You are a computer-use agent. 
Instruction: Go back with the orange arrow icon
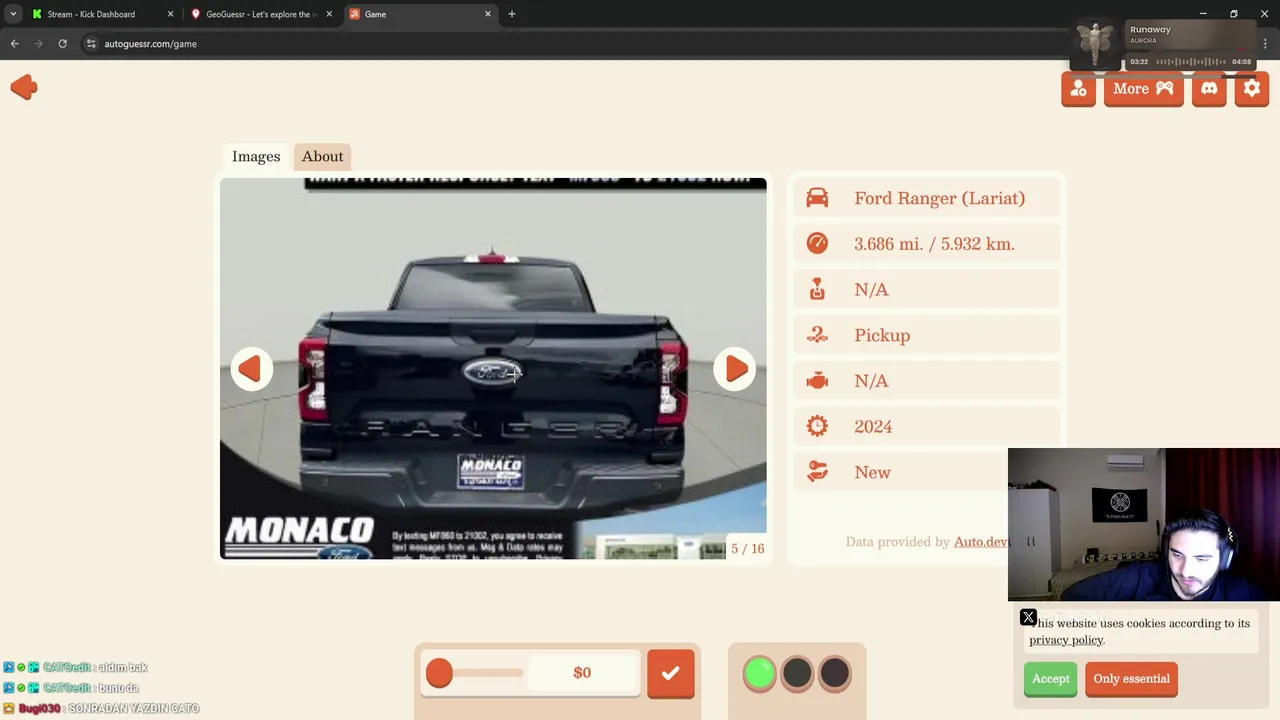tap(24, 88)
